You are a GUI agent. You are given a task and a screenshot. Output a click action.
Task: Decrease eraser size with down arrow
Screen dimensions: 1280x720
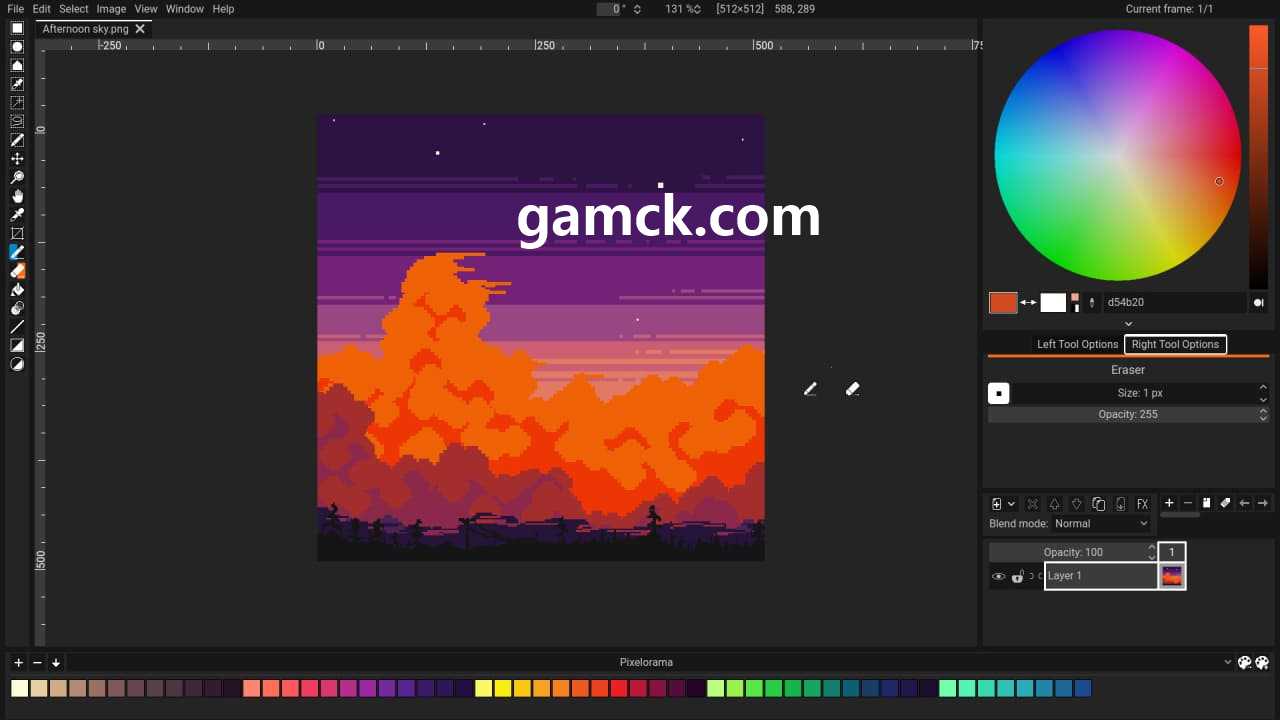click(1263, 398)
